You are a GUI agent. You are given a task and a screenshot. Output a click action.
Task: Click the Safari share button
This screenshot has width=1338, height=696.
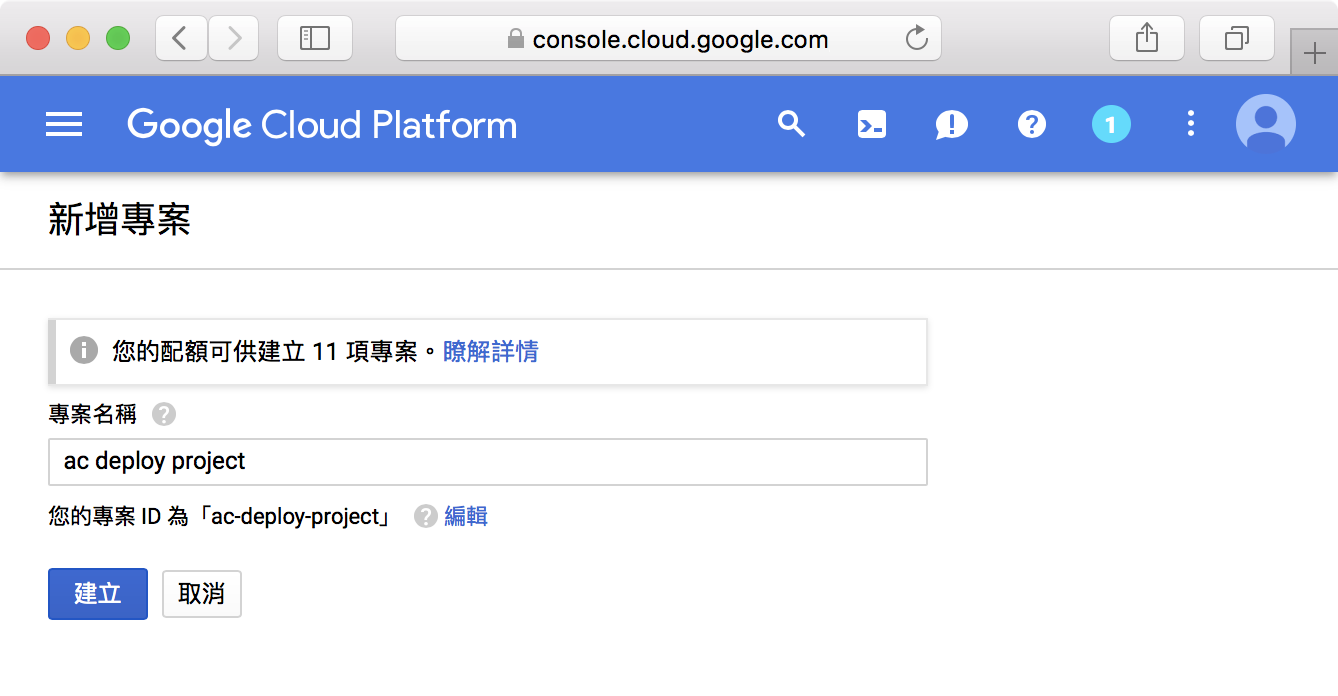point(1147,38)
